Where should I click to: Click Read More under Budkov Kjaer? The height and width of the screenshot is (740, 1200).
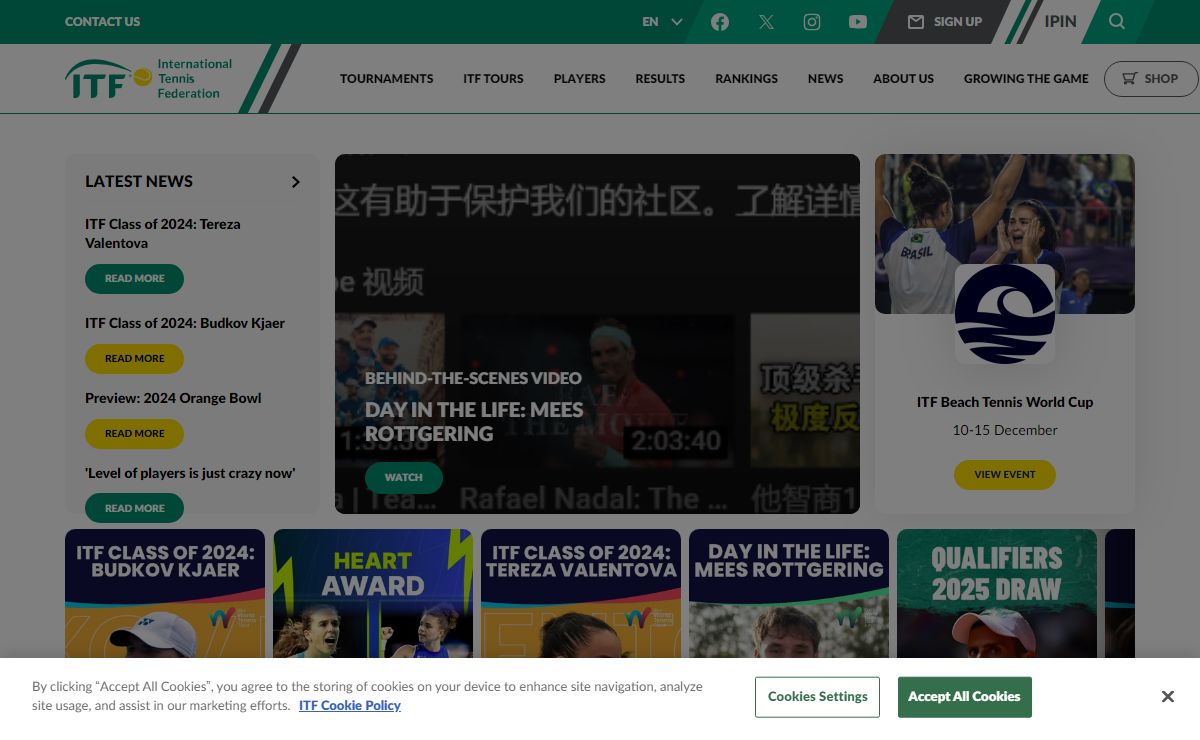click(134, 358)
